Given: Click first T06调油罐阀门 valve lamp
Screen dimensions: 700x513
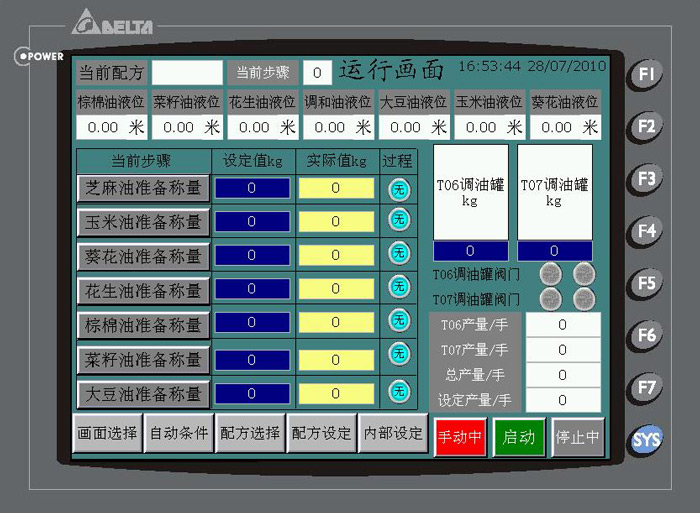Looking at the screenshot, I should (550, 274).
